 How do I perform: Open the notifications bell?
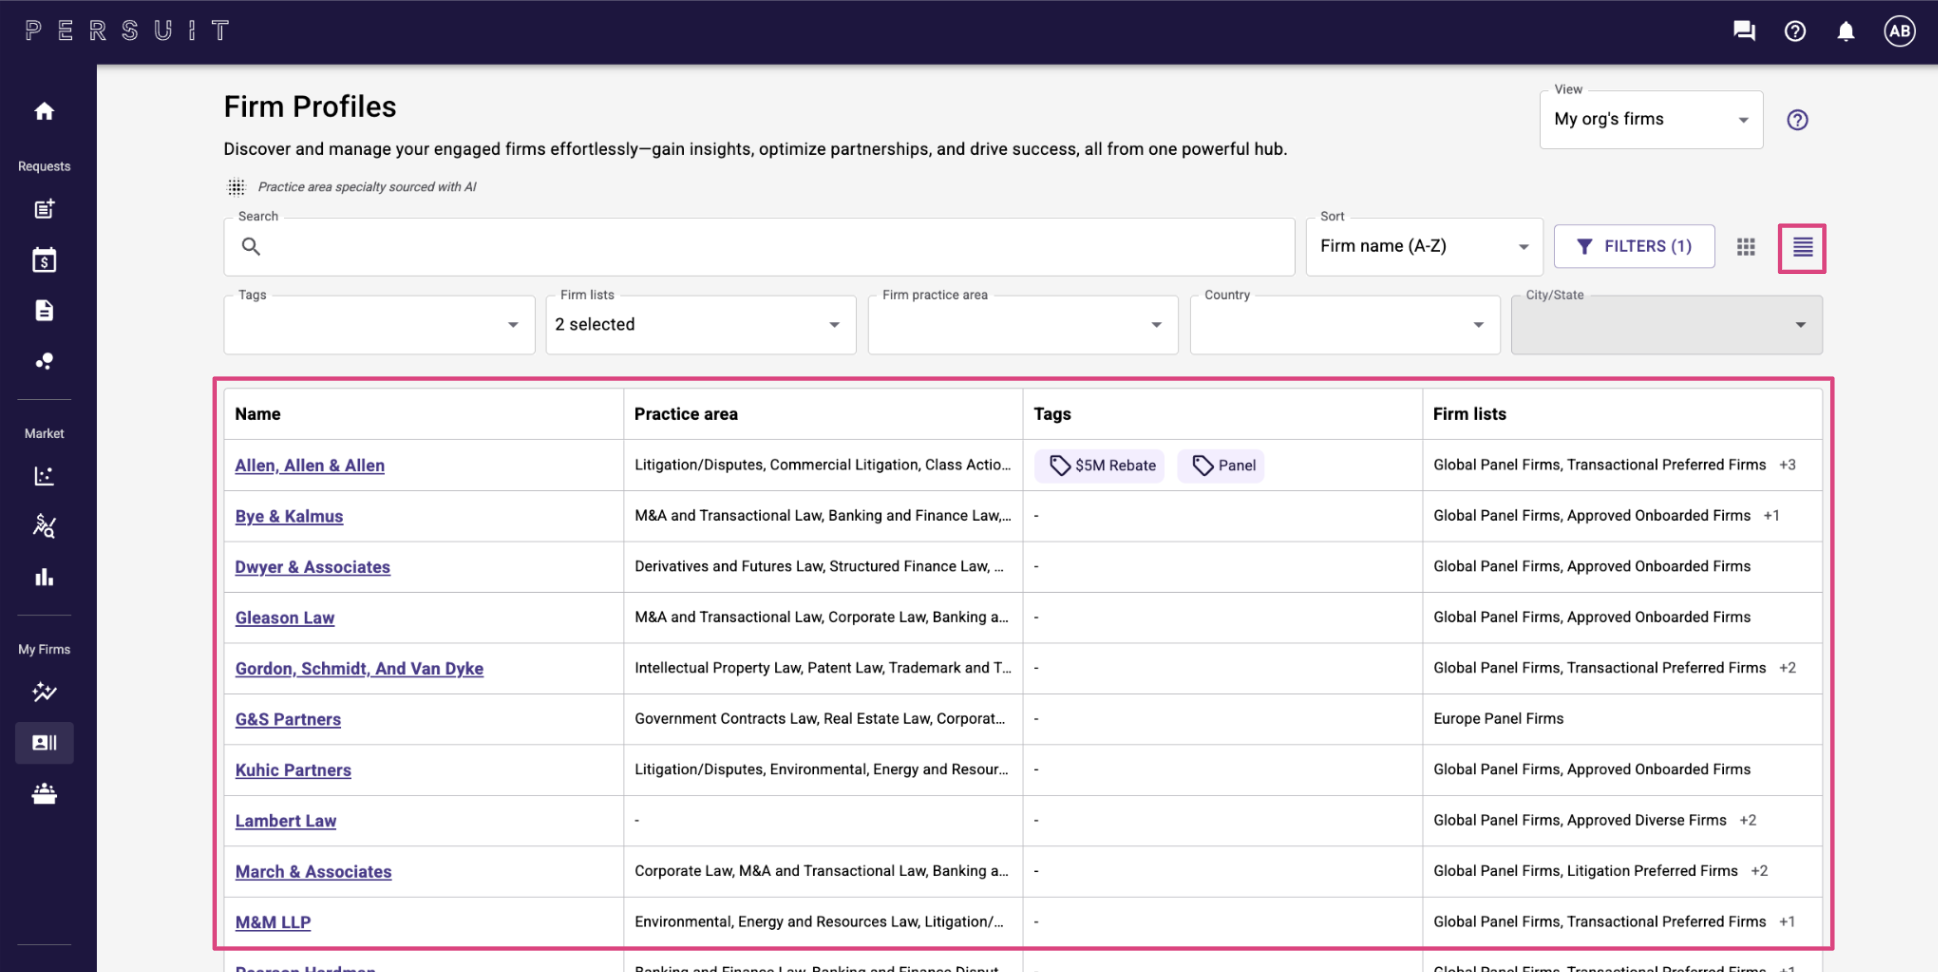(x=1846, y=31)
